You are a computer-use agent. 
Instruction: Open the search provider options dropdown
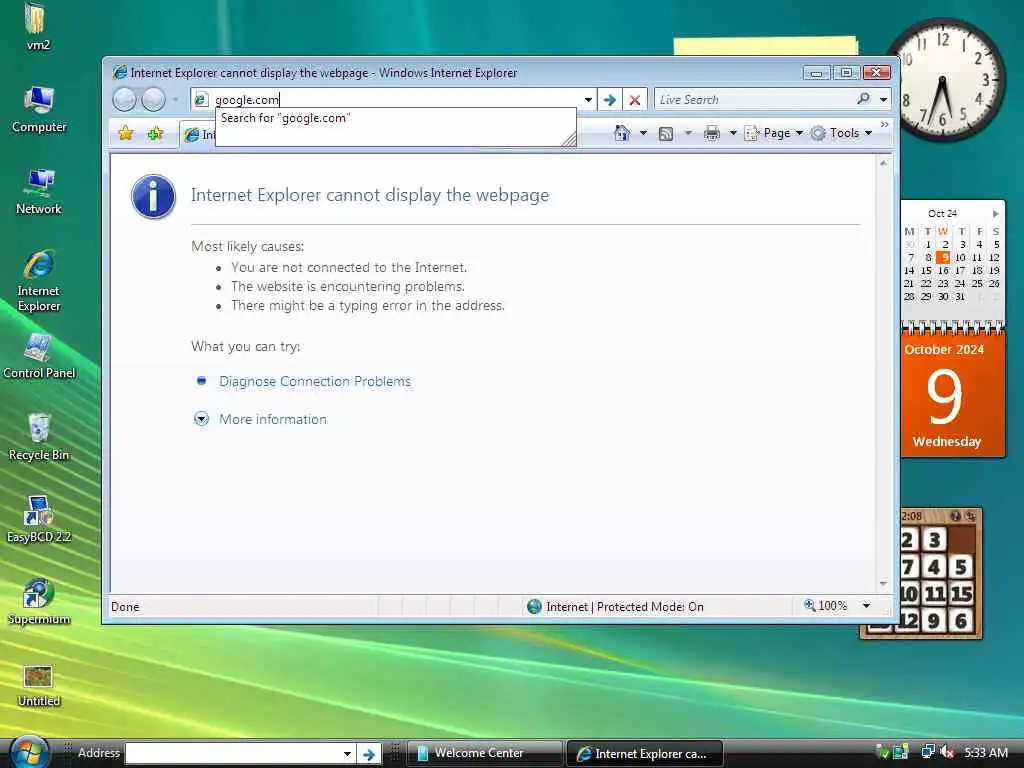[x=884, y=100]
